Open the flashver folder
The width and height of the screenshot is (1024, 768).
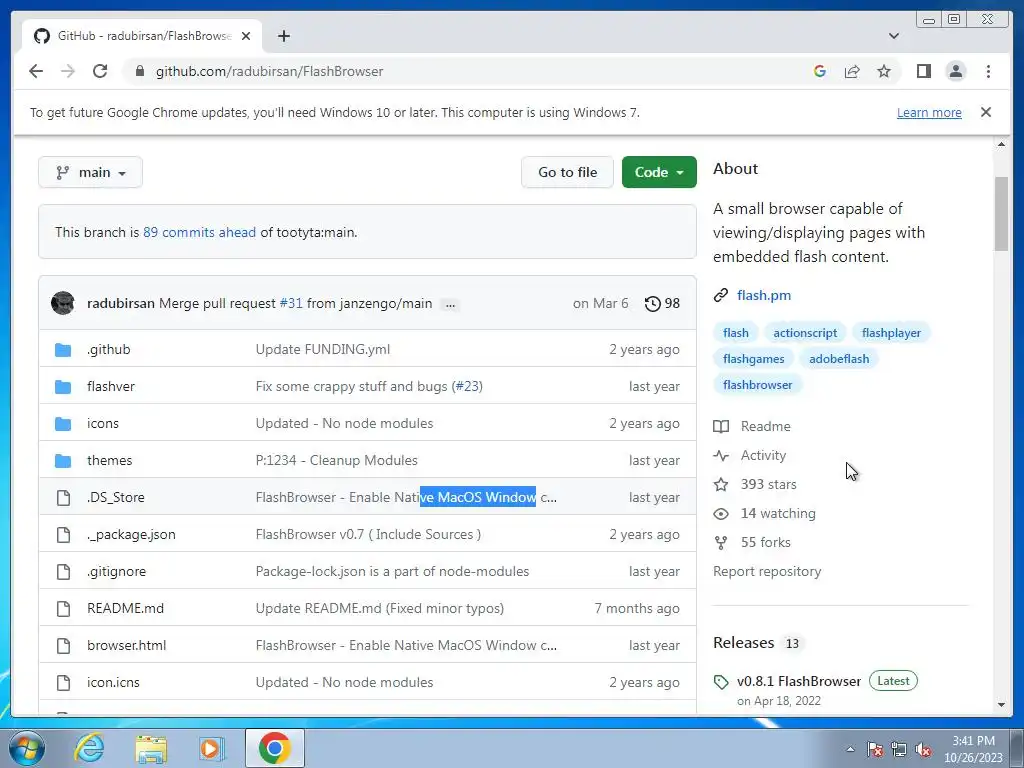pyautogui.click(x=110, y=387)
